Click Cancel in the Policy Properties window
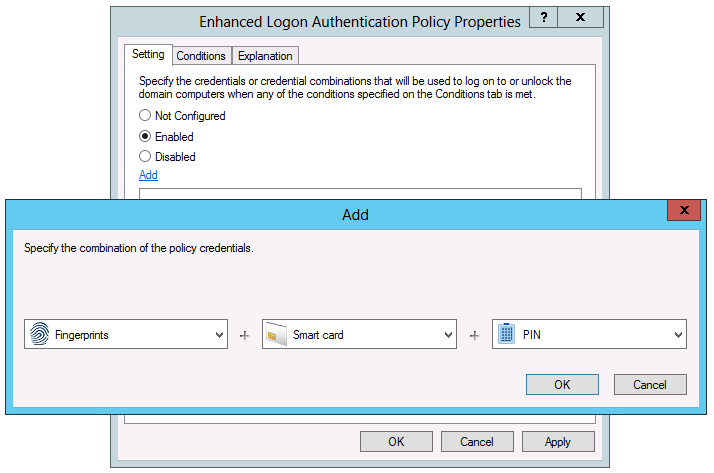Image resolution: width=714 pixels, height=473 pixels. tap(477, 442)
